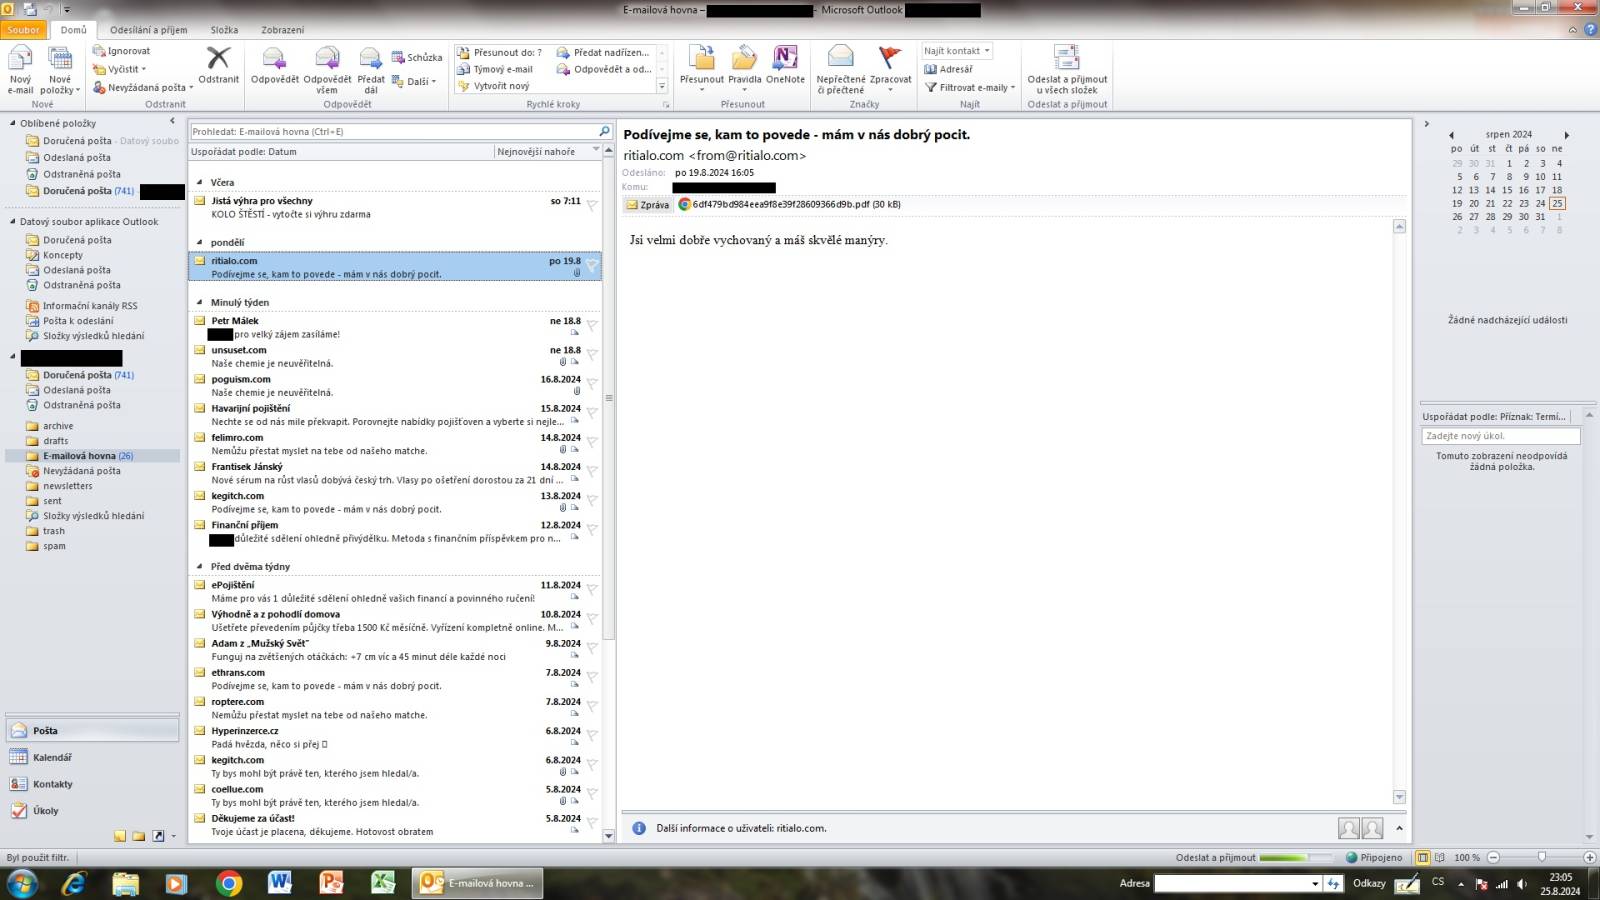Collapse Datový soubor aplikace Outlook tree

13,222
